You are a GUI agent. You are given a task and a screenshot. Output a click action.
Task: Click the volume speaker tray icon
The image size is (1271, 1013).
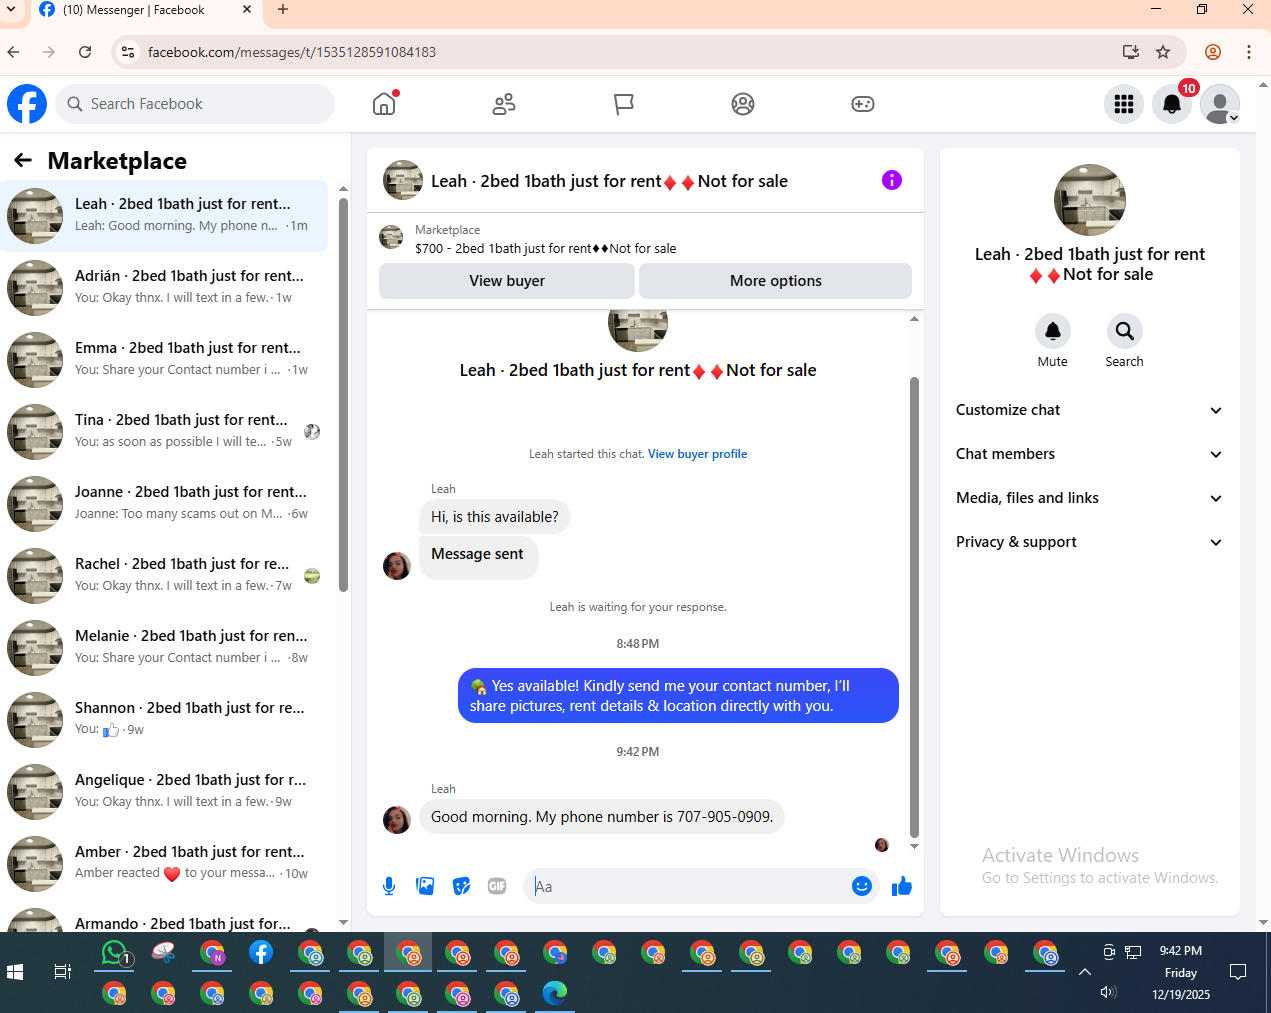pos(1108,993)
